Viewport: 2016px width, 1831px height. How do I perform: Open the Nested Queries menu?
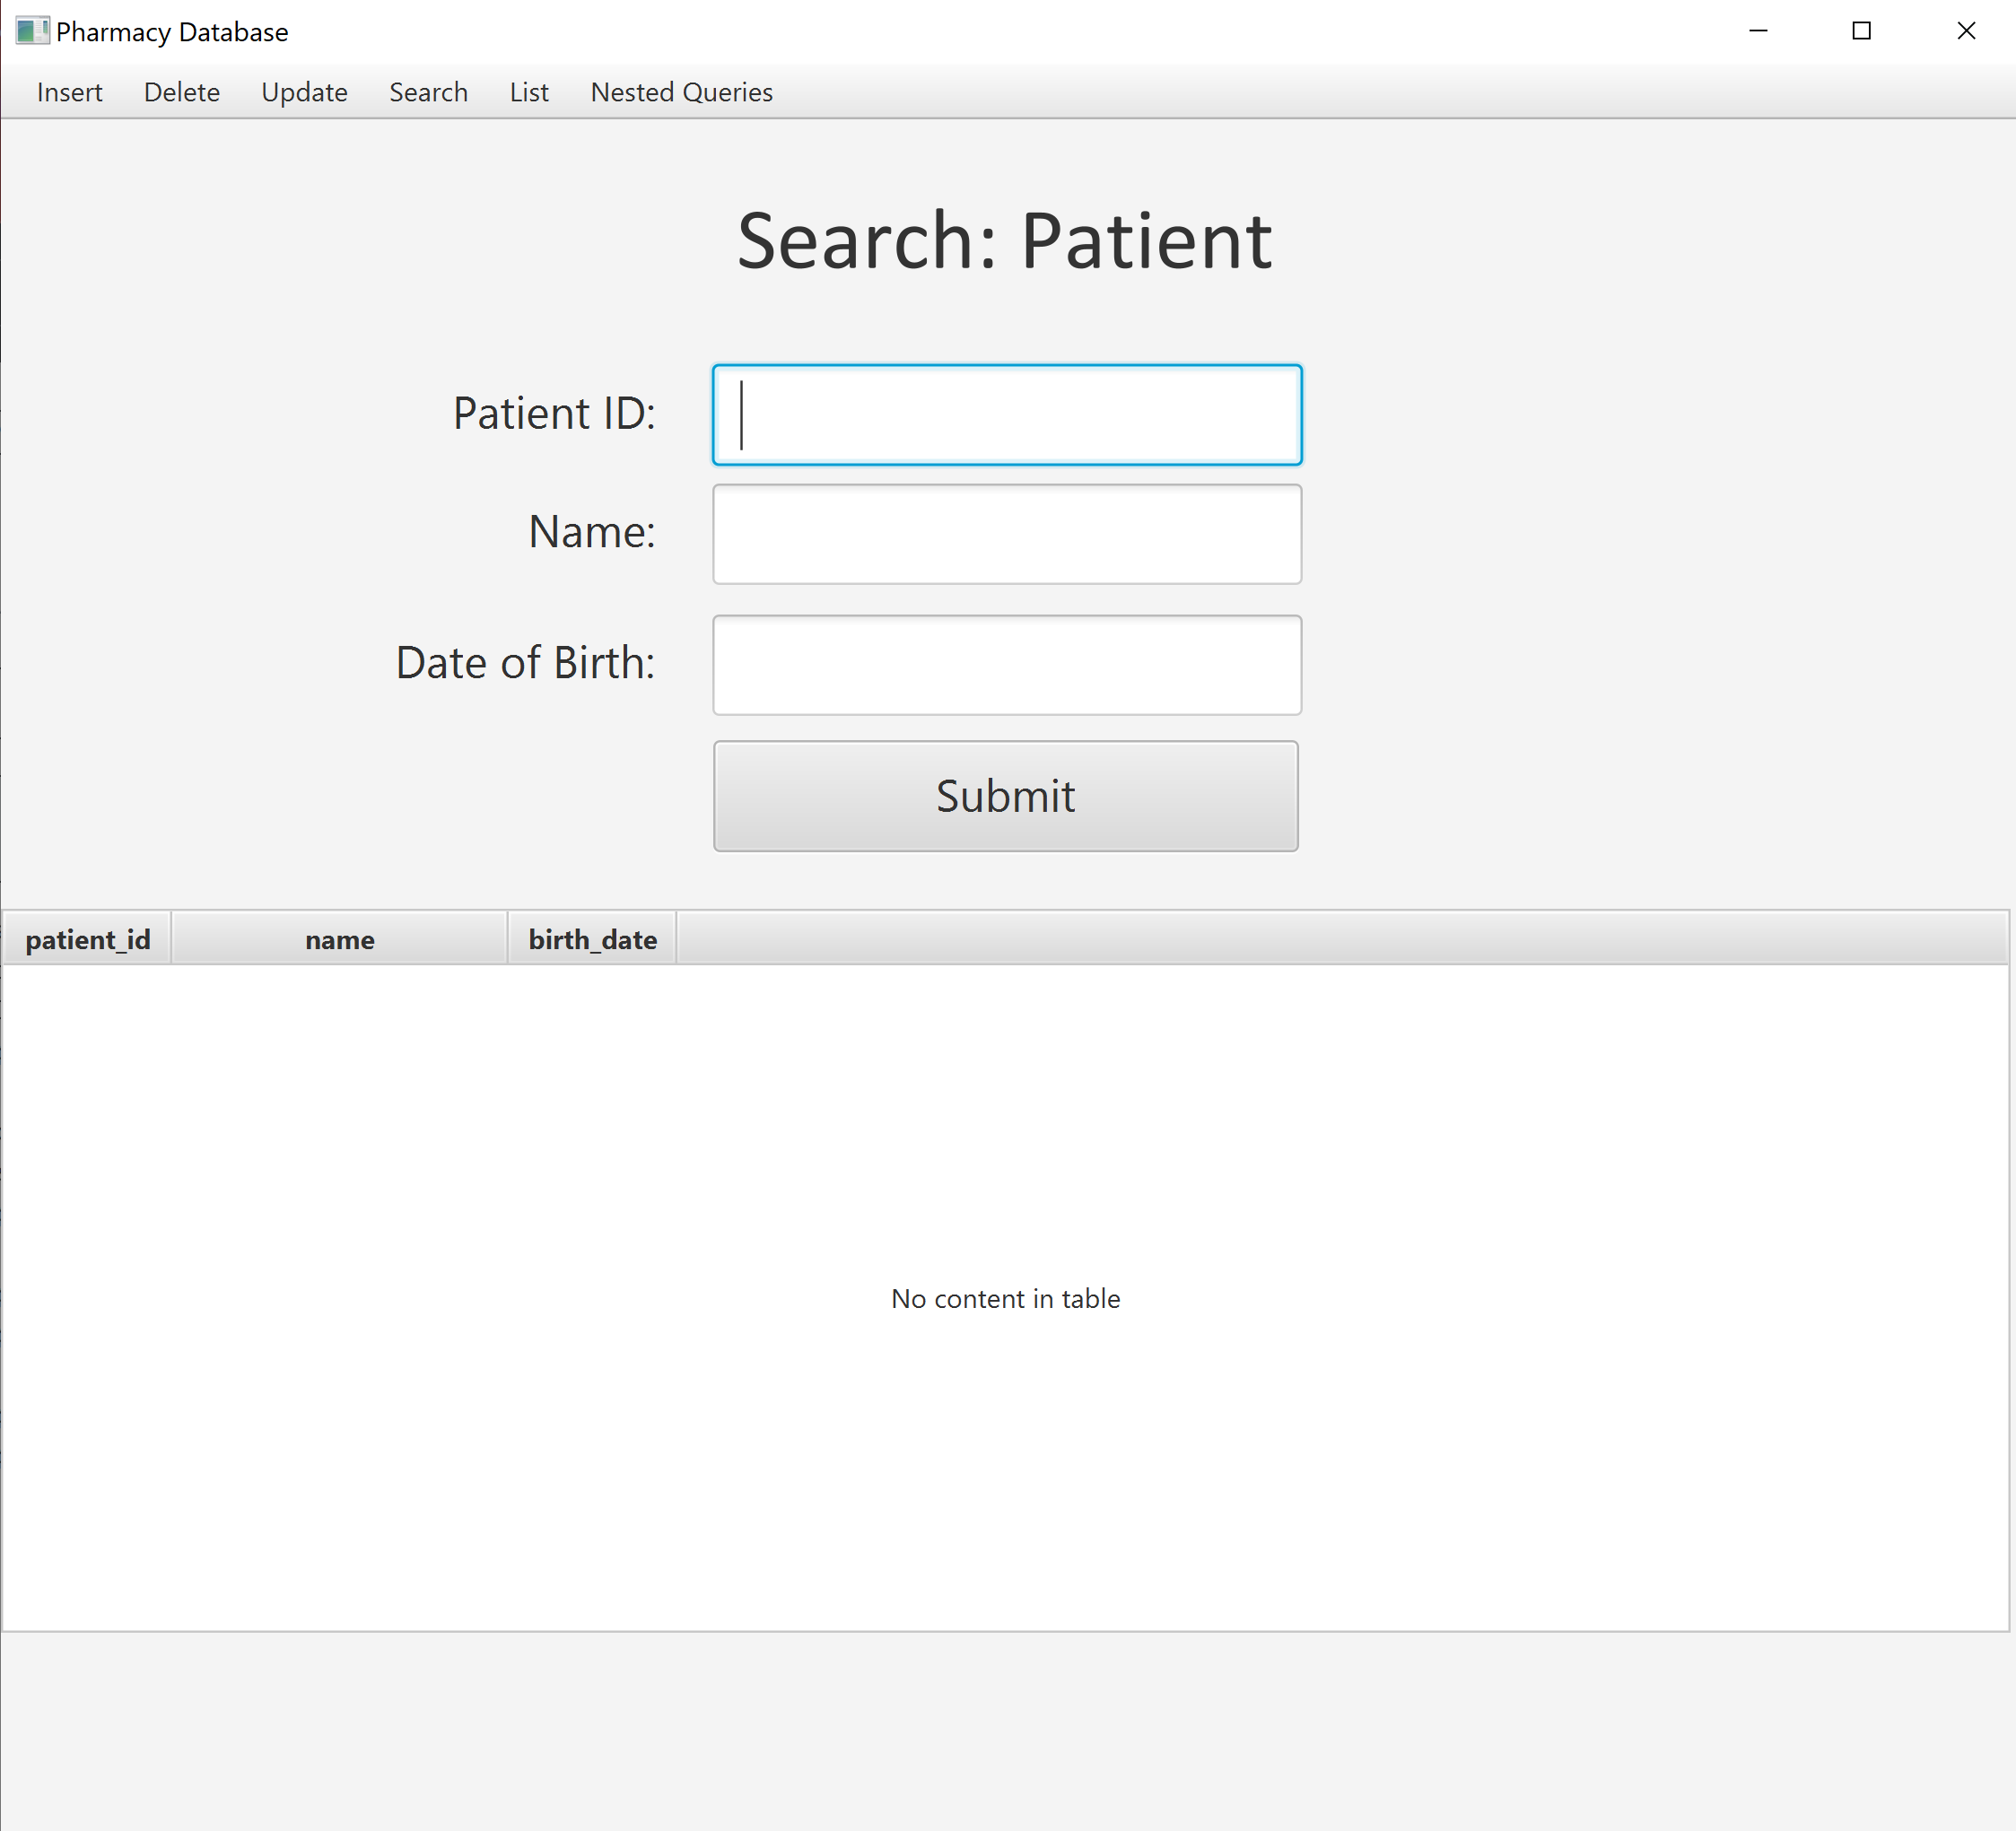681,92
